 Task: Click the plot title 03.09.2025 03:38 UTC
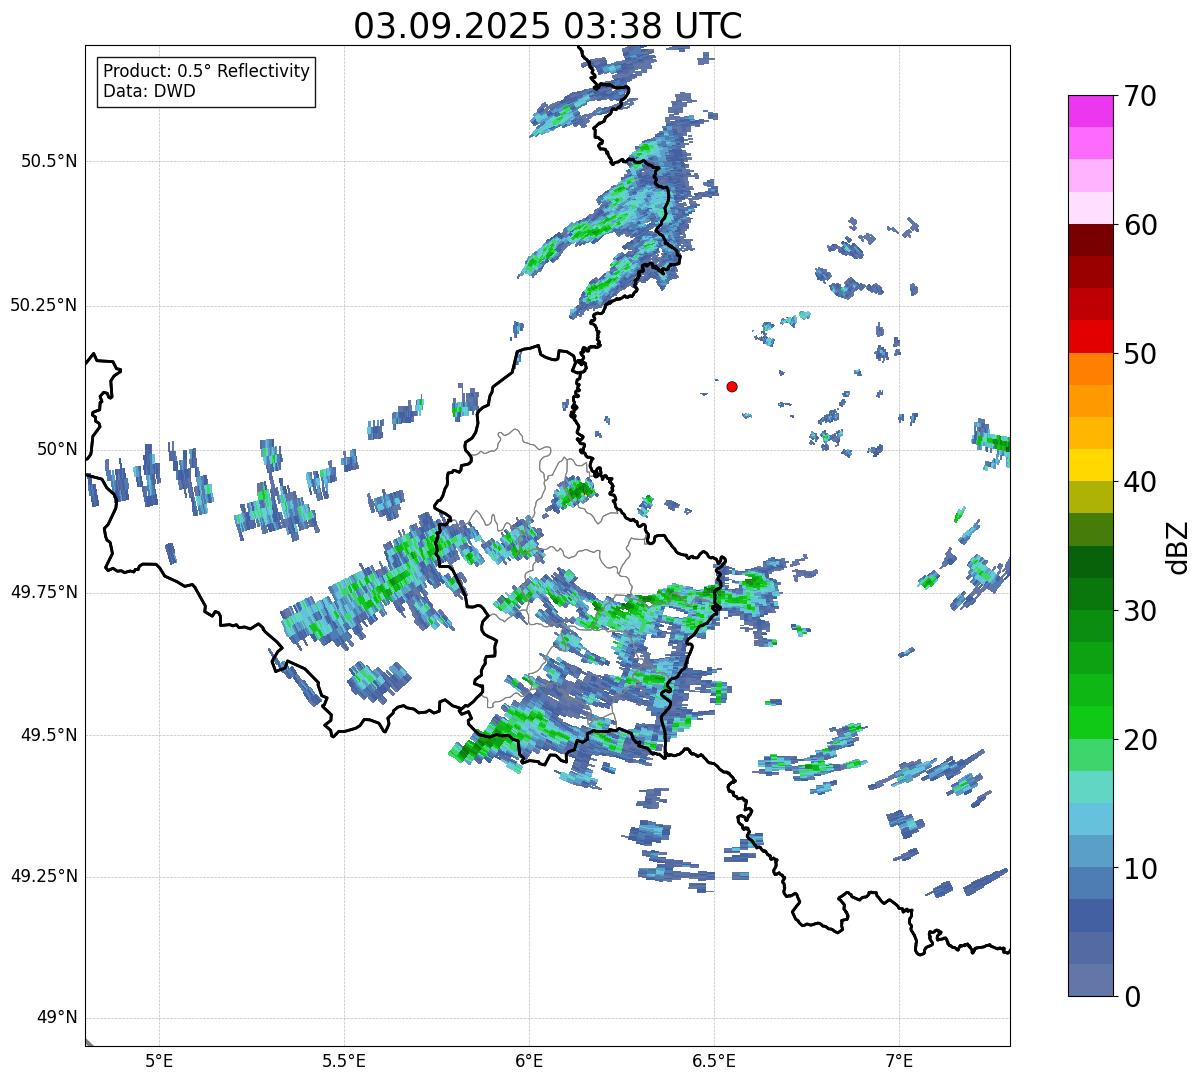click(x=548, y=26)
